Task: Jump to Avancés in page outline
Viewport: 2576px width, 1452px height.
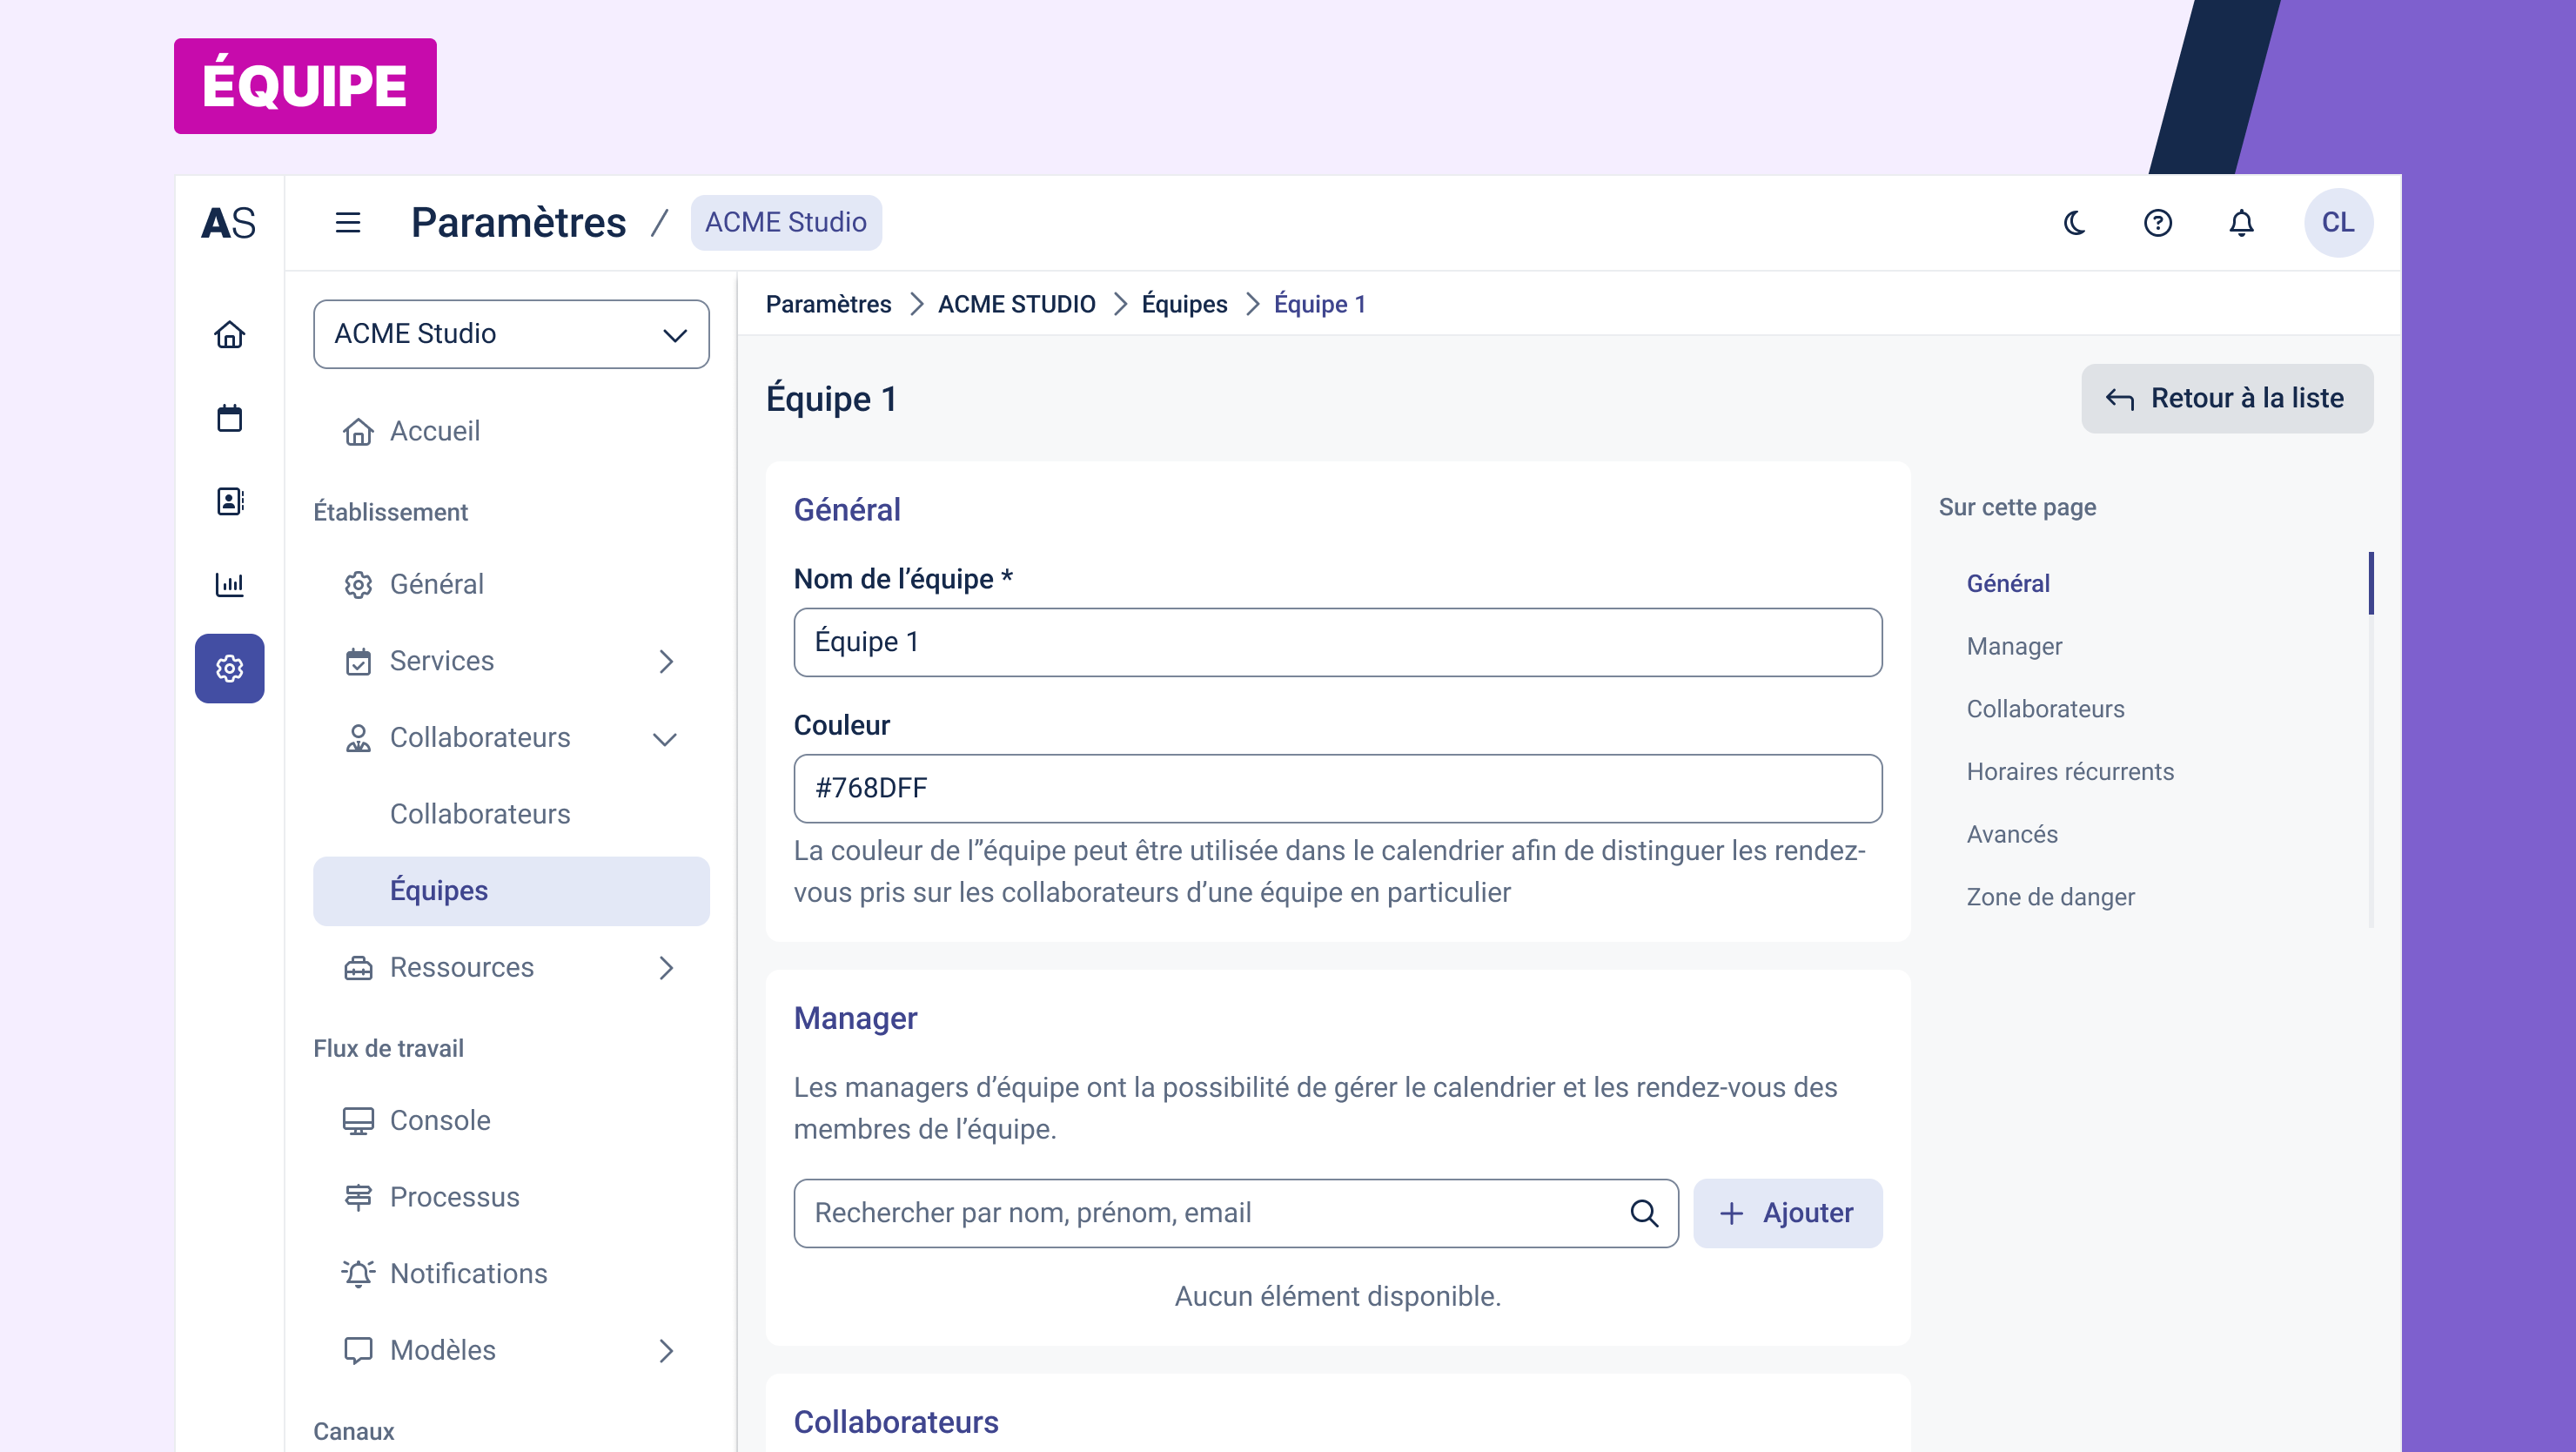Action: click(x=2011, y=835)
